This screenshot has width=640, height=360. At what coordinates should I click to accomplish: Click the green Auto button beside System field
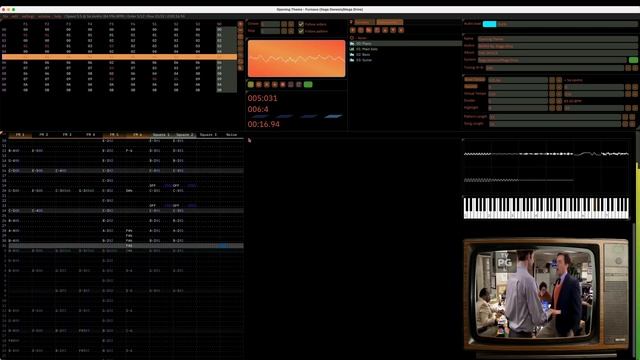[633, 60]
